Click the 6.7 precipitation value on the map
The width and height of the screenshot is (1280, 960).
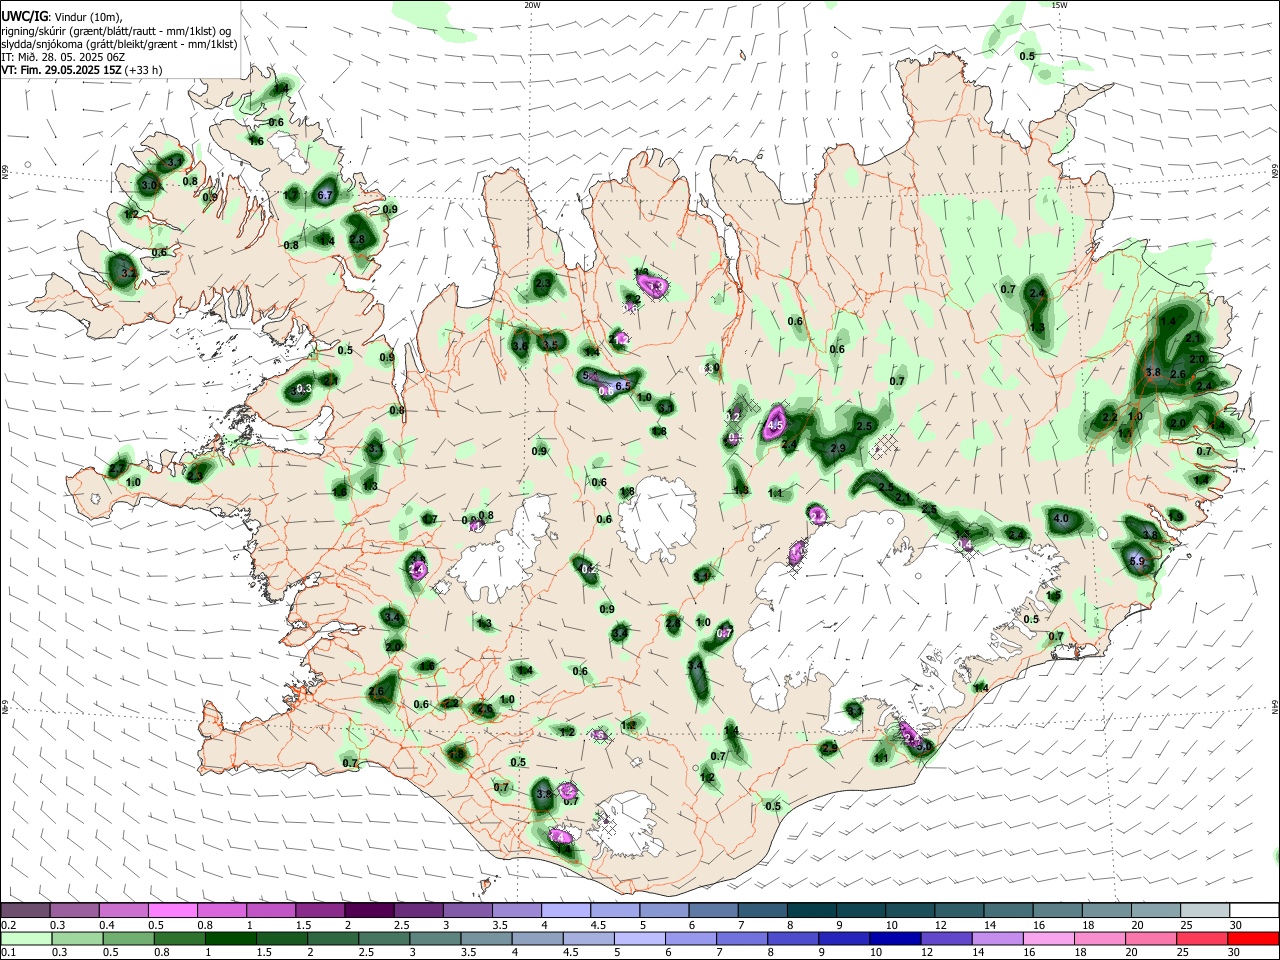[325, 196]
